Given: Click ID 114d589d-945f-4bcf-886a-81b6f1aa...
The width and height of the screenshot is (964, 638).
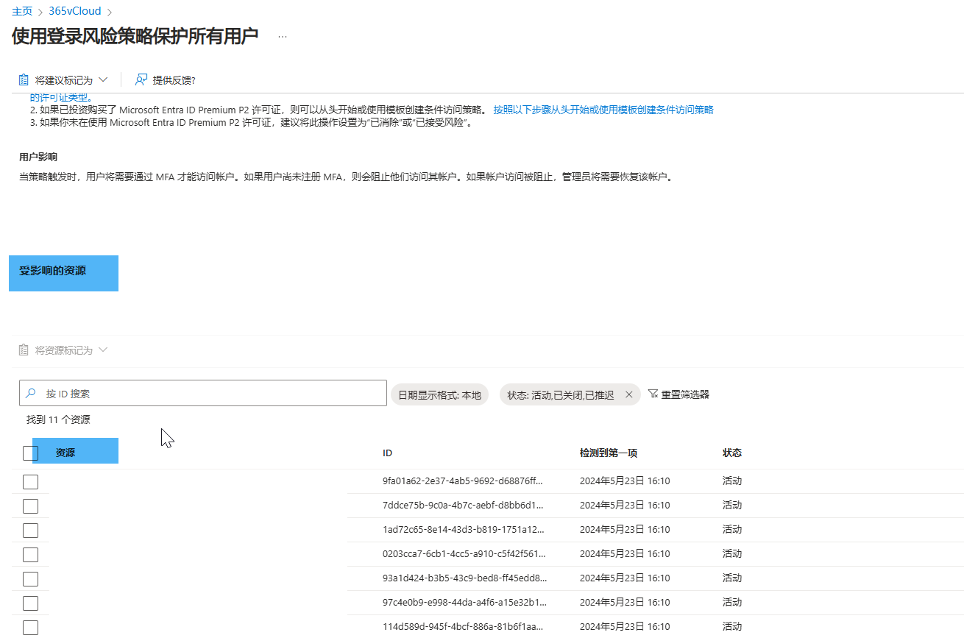Looking at the screenshot, I should tap(462, 626).
